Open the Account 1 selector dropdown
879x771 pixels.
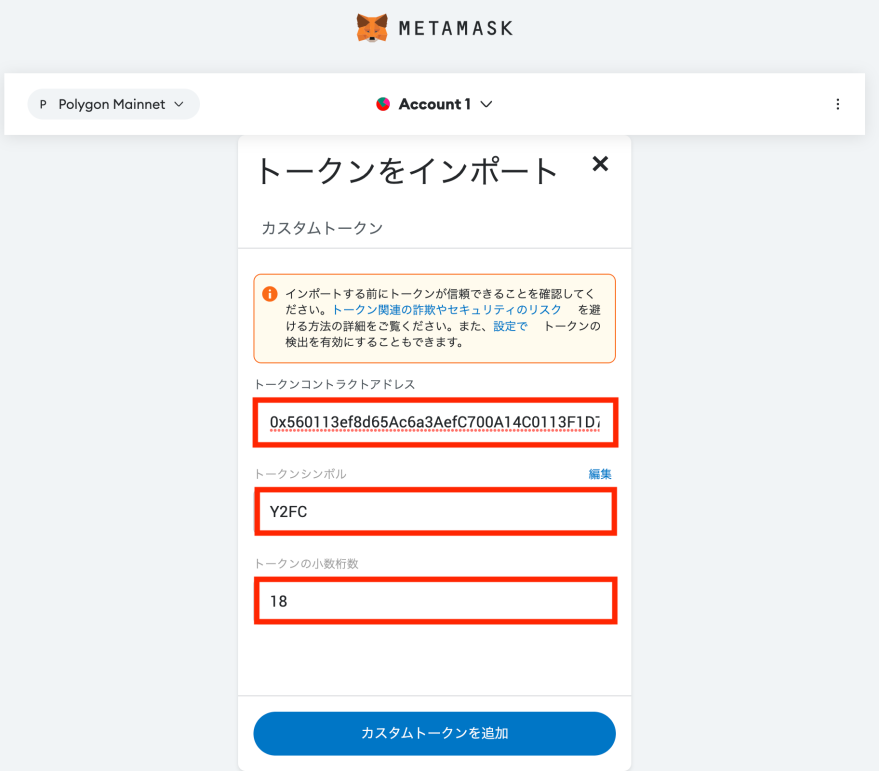(434, 104)
